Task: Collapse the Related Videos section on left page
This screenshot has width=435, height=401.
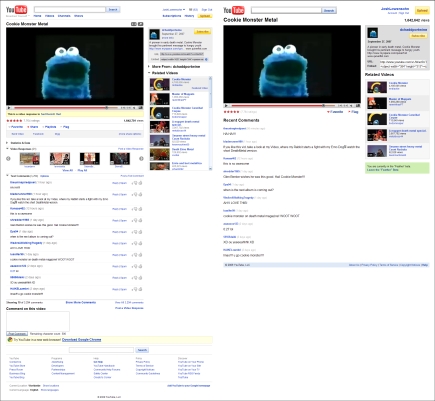Action: pos(149,73)
